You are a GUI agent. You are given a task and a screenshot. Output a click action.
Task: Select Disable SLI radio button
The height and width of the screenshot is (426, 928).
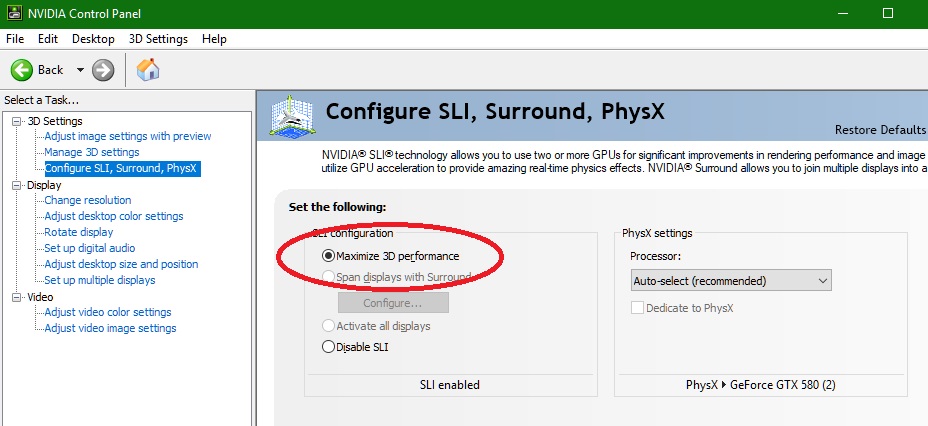pos(328,347)
